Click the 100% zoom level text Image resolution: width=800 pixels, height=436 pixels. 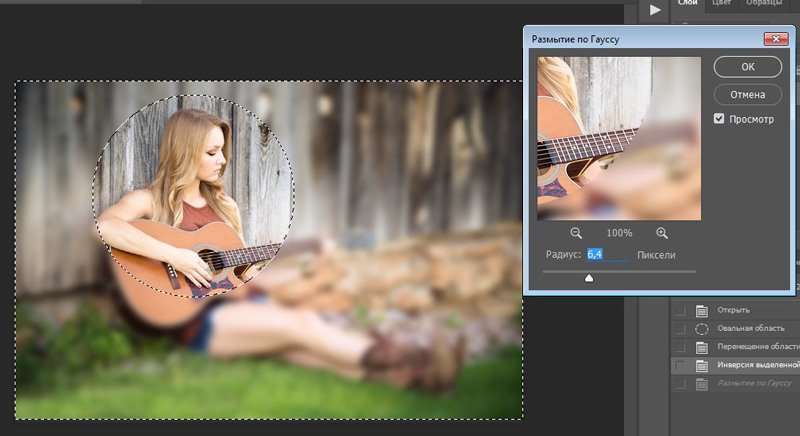tap(619, 233)
